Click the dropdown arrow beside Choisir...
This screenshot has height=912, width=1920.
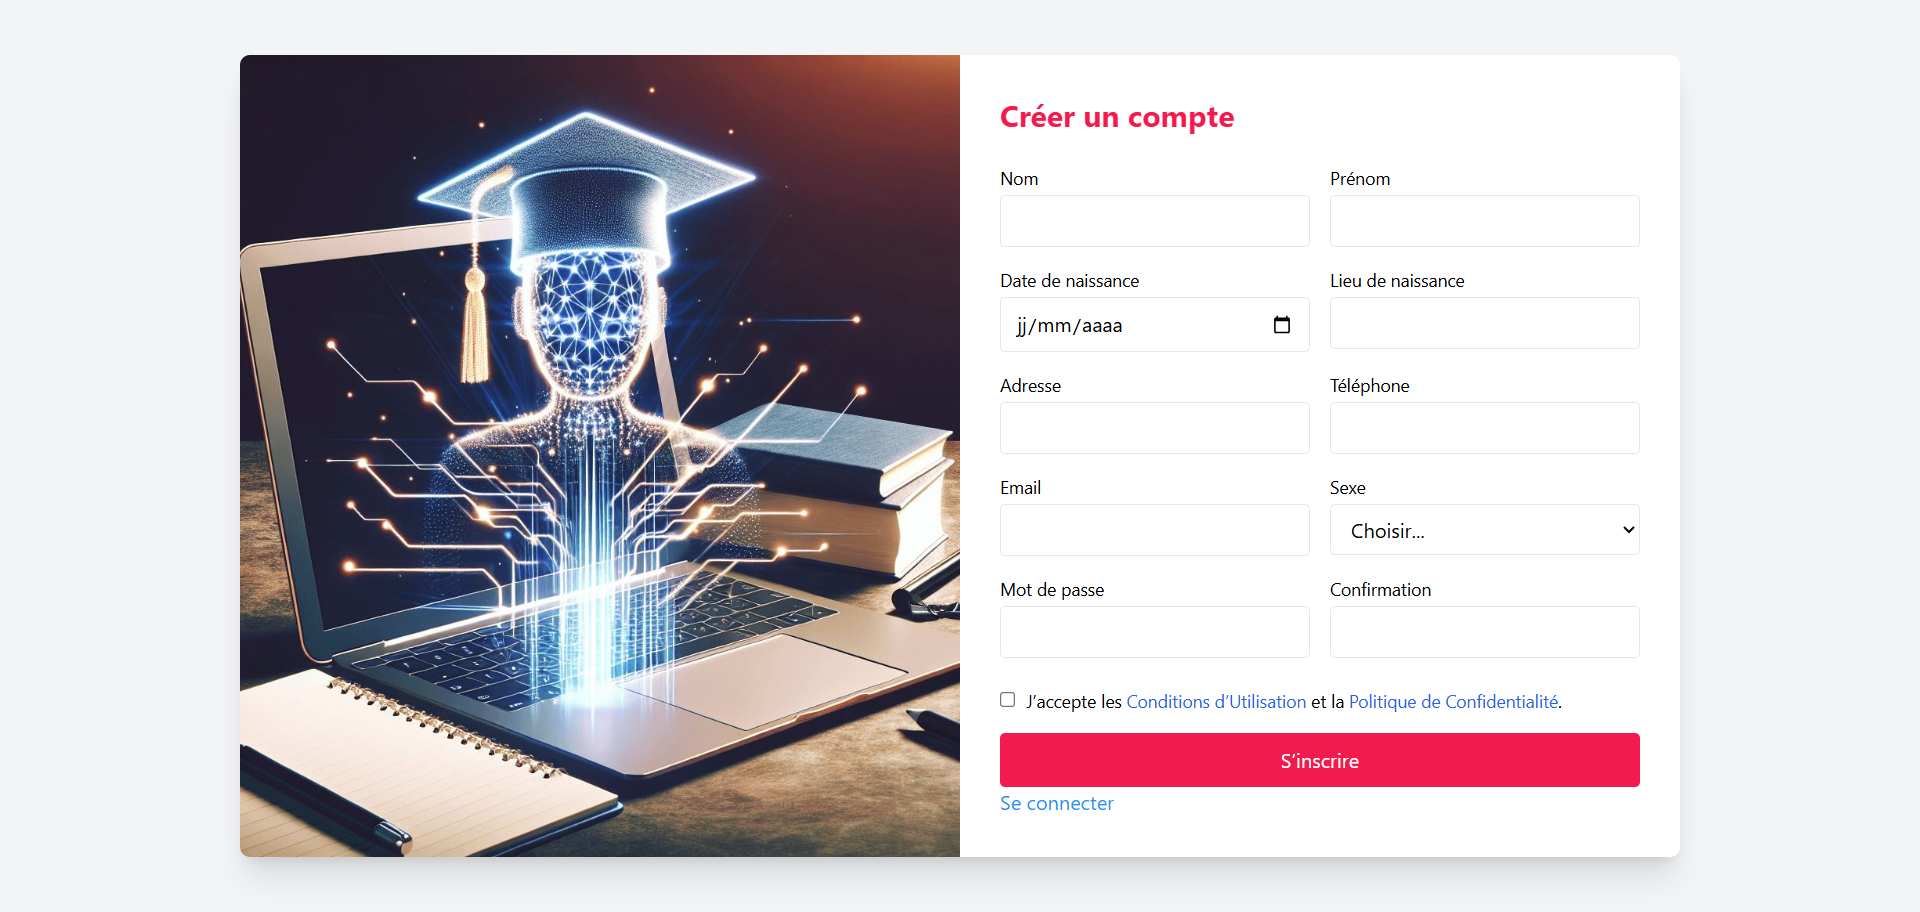pyautogui.click(x=1628, y=530)
